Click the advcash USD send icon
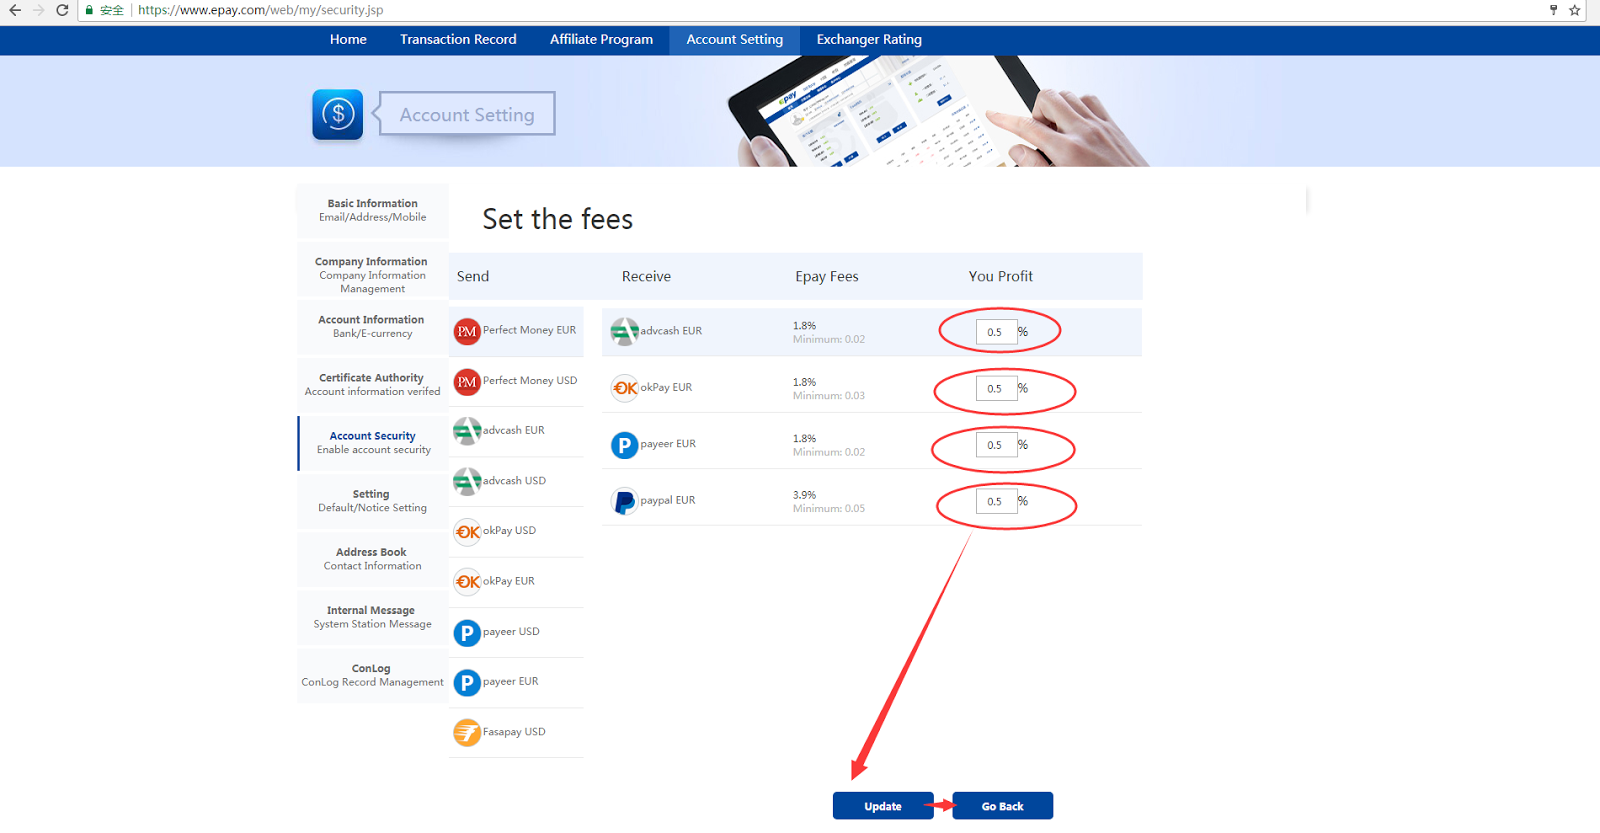Screen dimensions: 1600x833 (x=467, y=481)
